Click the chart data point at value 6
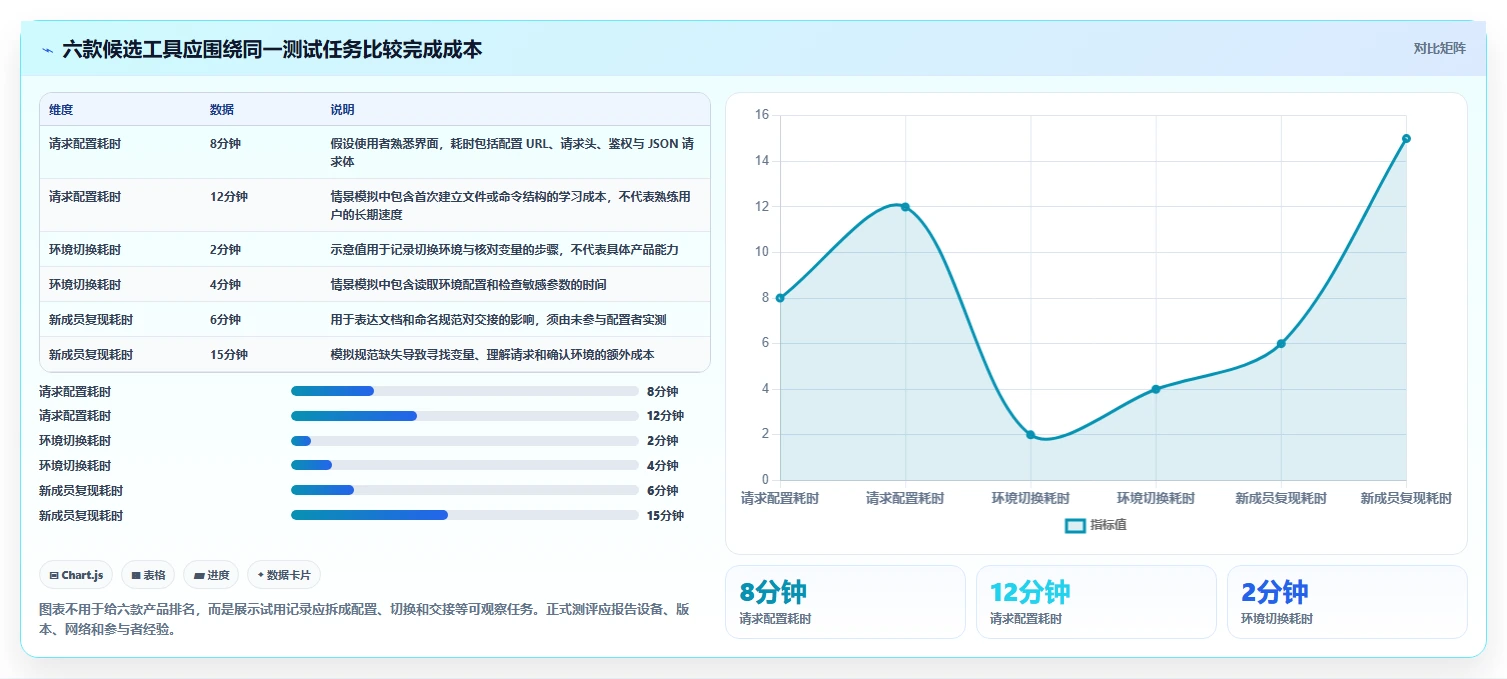Image resolution: width=1507 pixels, height=679 pixels. coord(1281,344)
